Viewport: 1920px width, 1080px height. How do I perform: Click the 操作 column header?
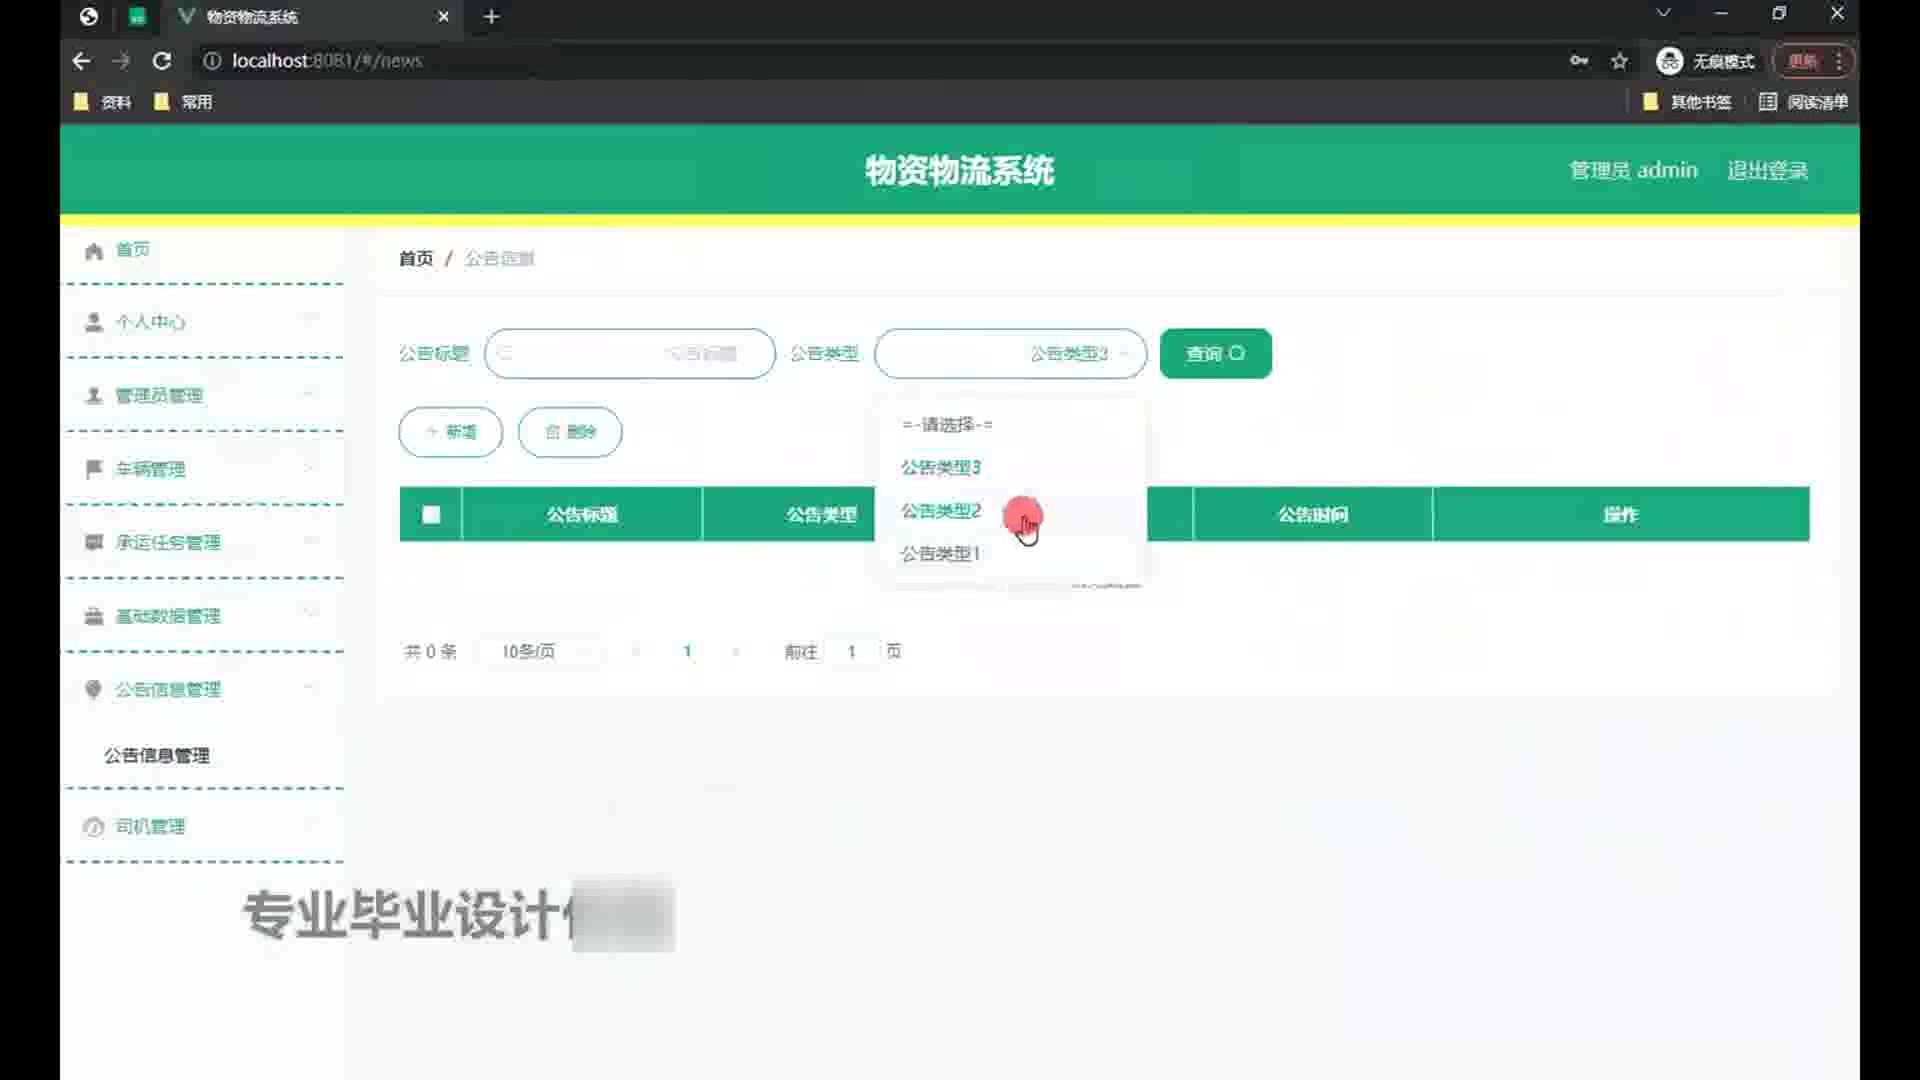[1621, 515]
